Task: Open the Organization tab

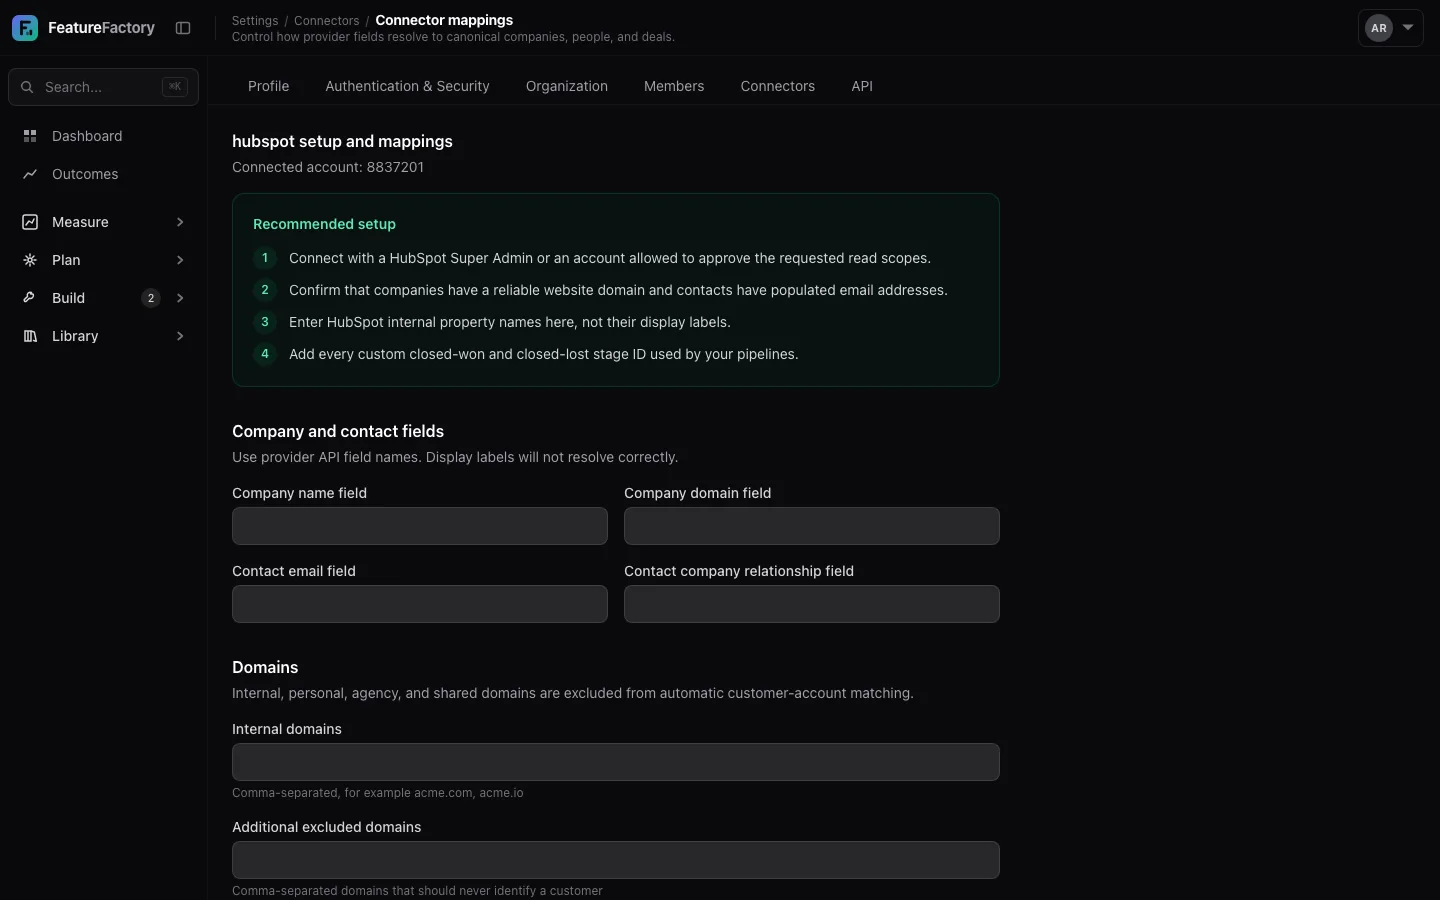Action: pos(567,86)
